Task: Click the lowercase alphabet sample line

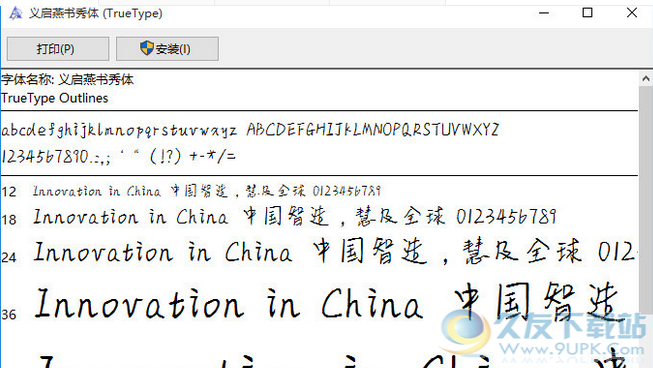Action: point(119,130)
